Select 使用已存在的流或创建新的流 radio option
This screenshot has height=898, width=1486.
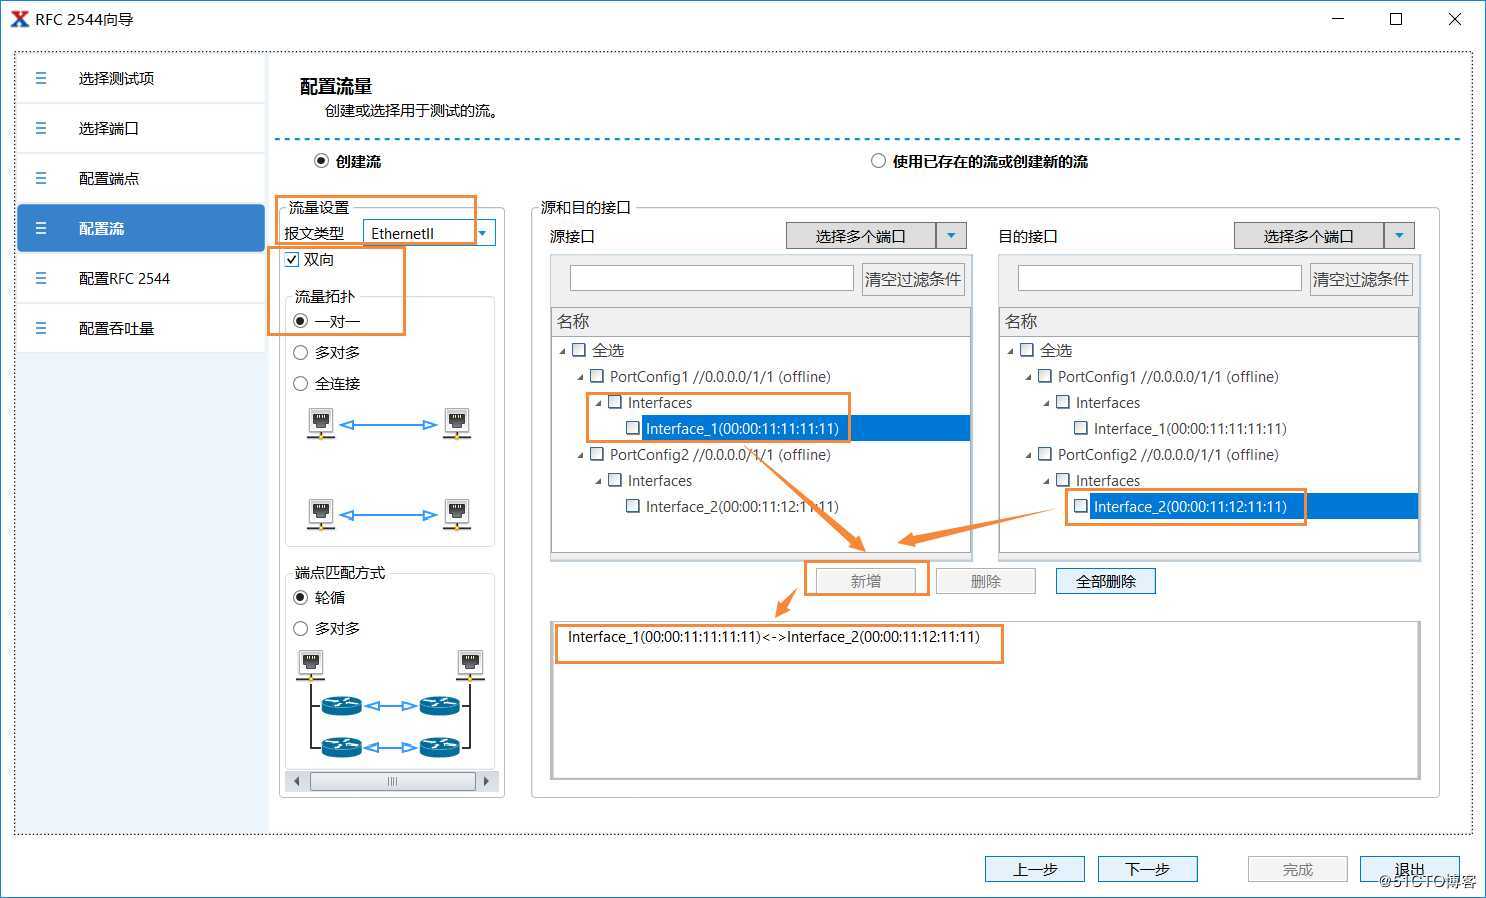pos(878,161)
